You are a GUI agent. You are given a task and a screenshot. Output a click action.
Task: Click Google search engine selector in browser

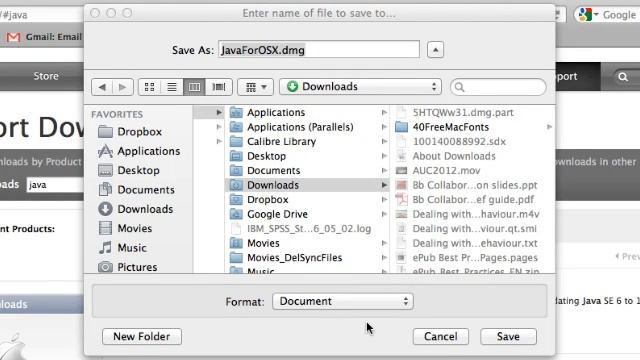click(588, 15)
